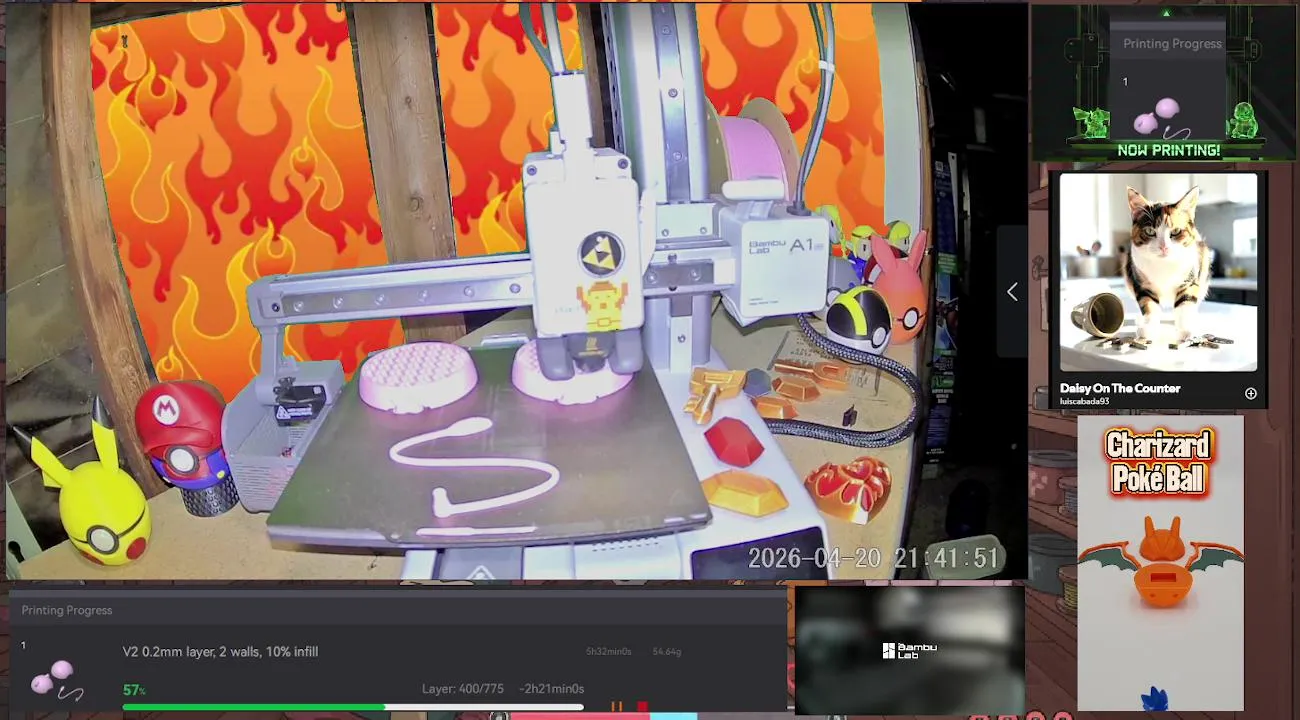1300x720 pixels.
Task: Click the top-right Printing Progress widget thumbnail
Action: [1160, 117]
